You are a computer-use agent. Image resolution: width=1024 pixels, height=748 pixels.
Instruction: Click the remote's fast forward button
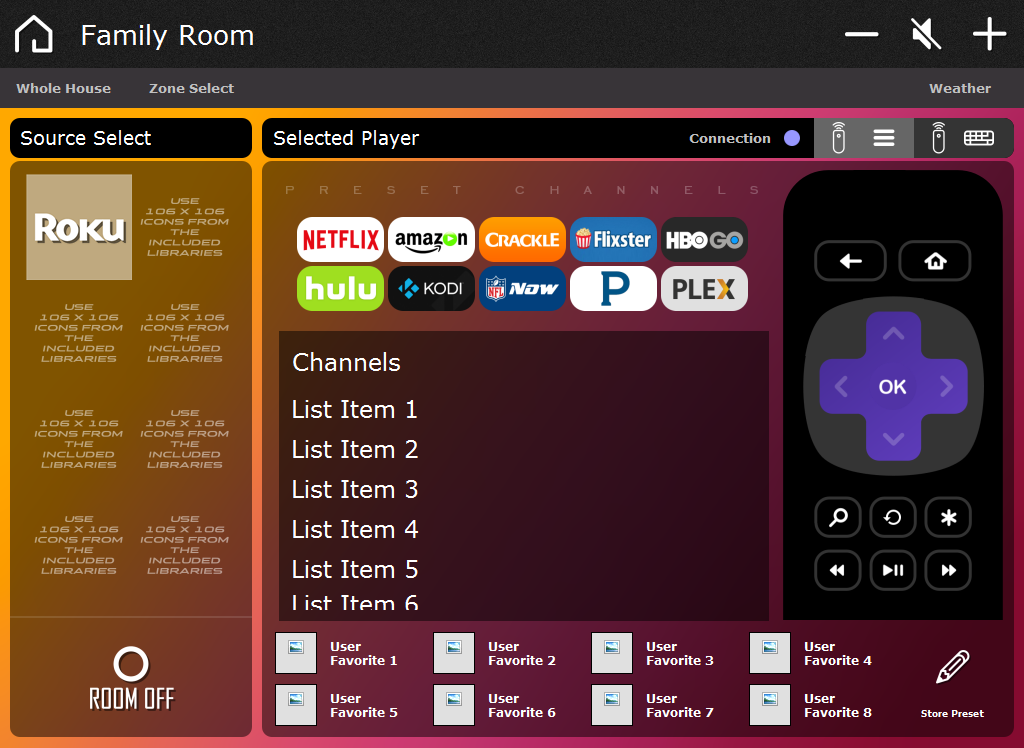click(x=948, y=570)
